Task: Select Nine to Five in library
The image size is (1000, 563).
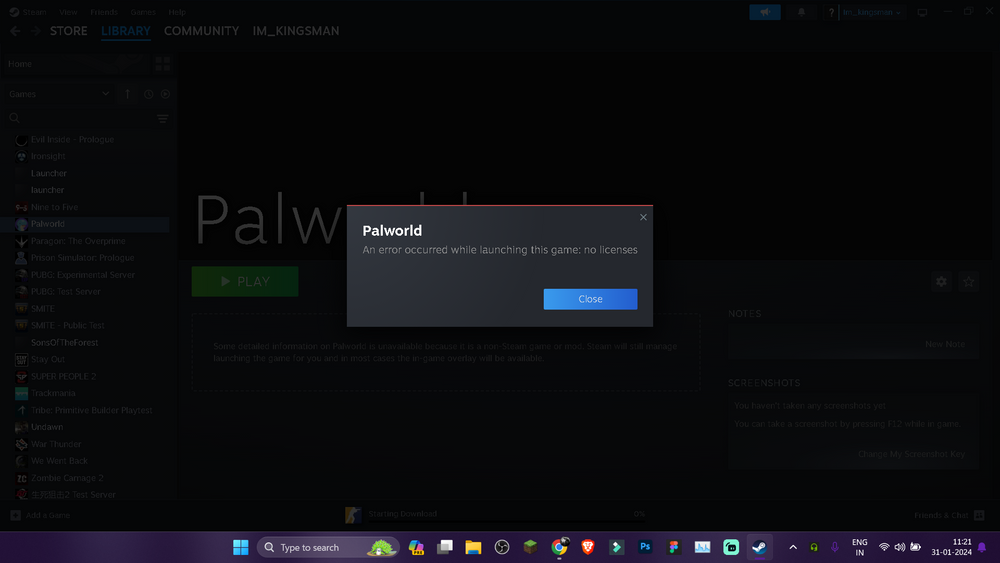Action: tap(54, 207)
